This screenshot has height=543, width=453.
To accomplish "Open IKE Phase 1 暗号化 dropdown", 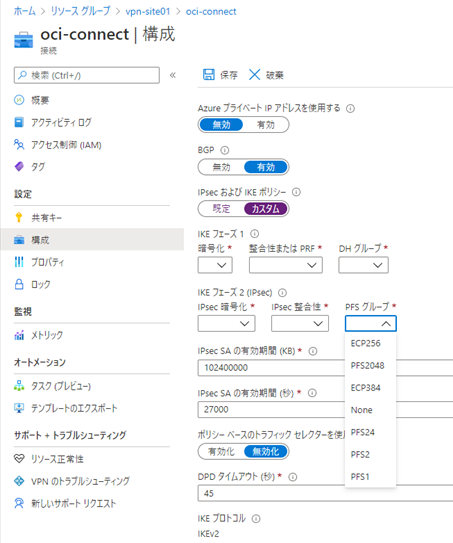I will click(215, 265).
